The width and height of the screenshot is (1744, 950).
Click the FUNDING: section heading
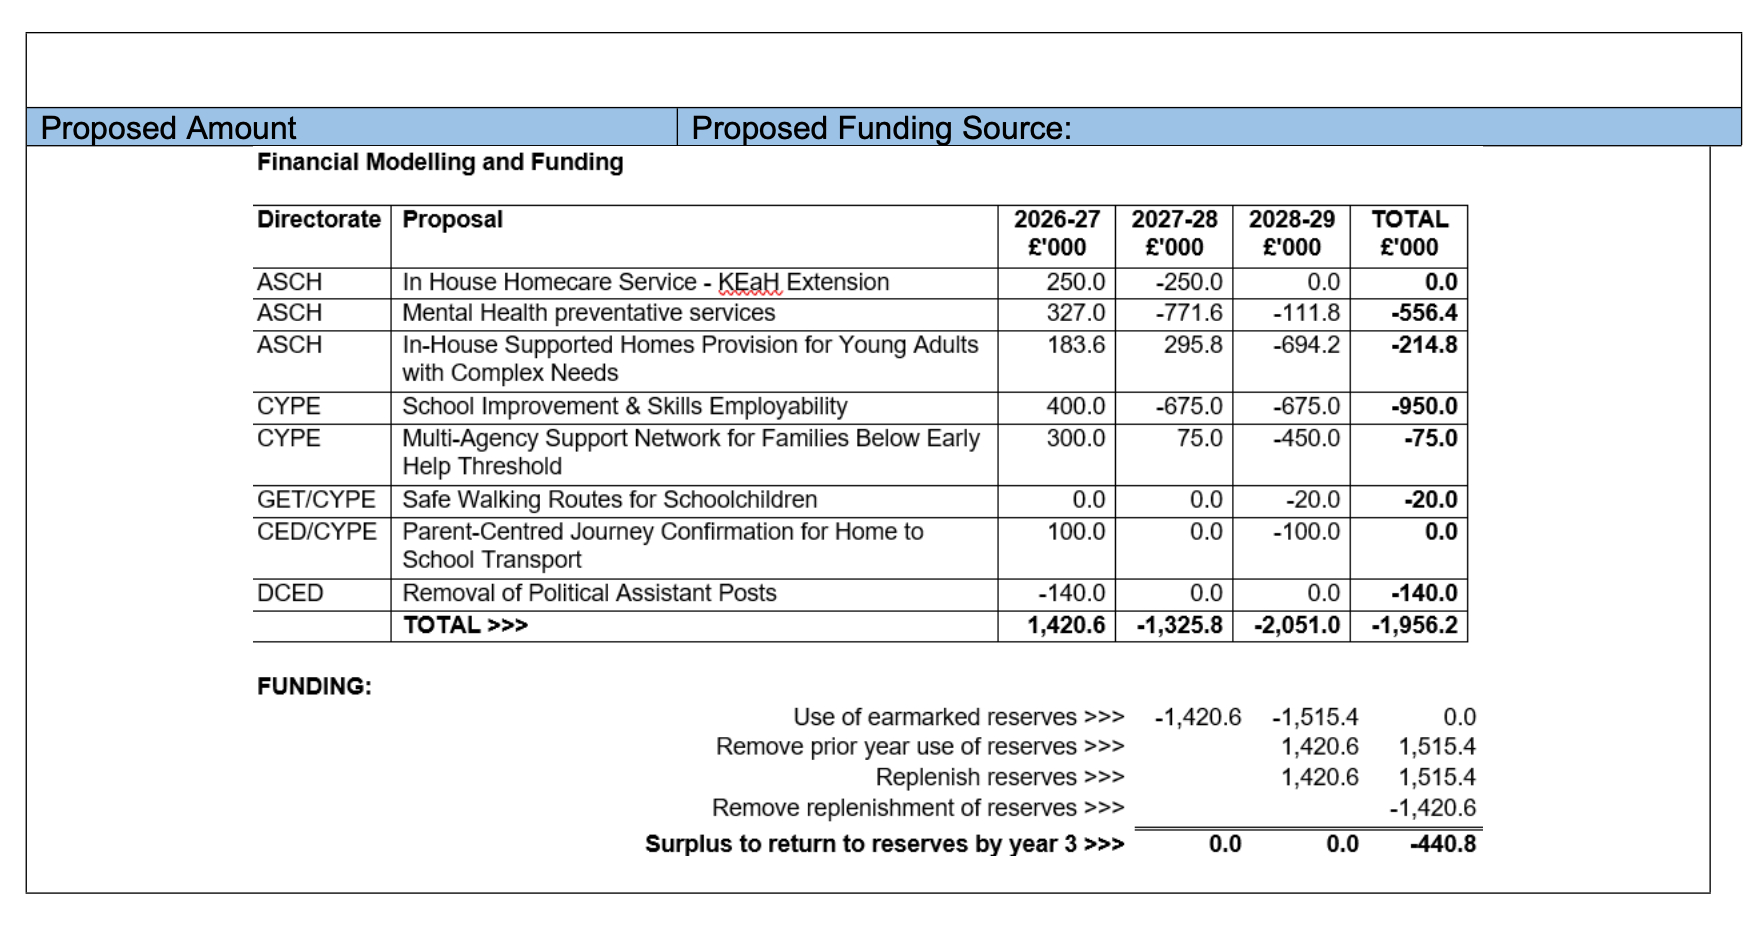pyautogui.click(x=314, y=687)
